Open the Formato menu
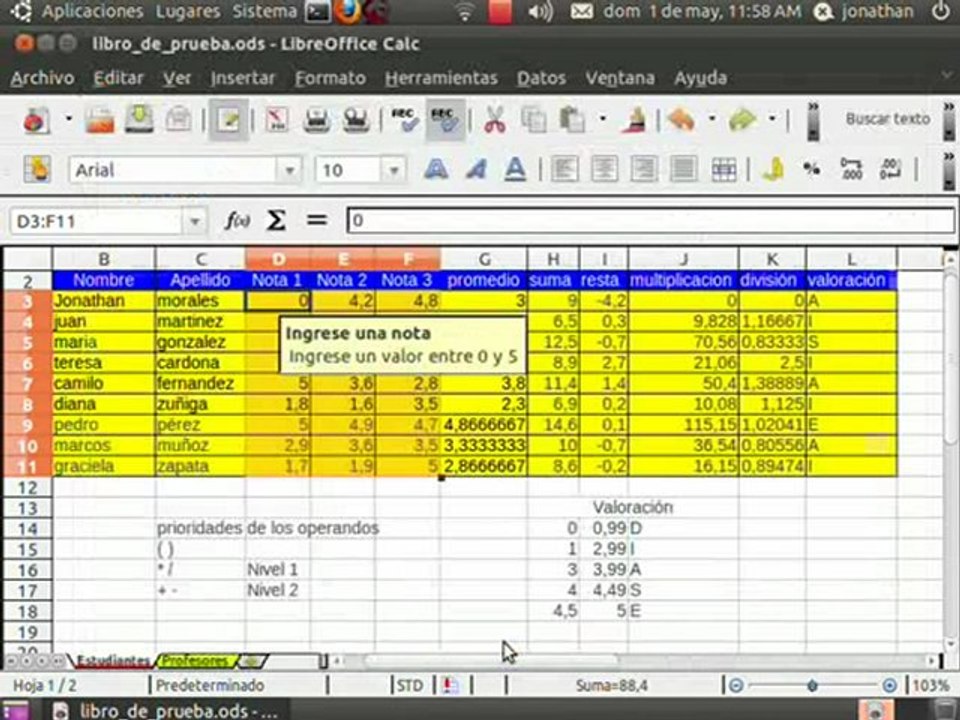 click(330, 78)
